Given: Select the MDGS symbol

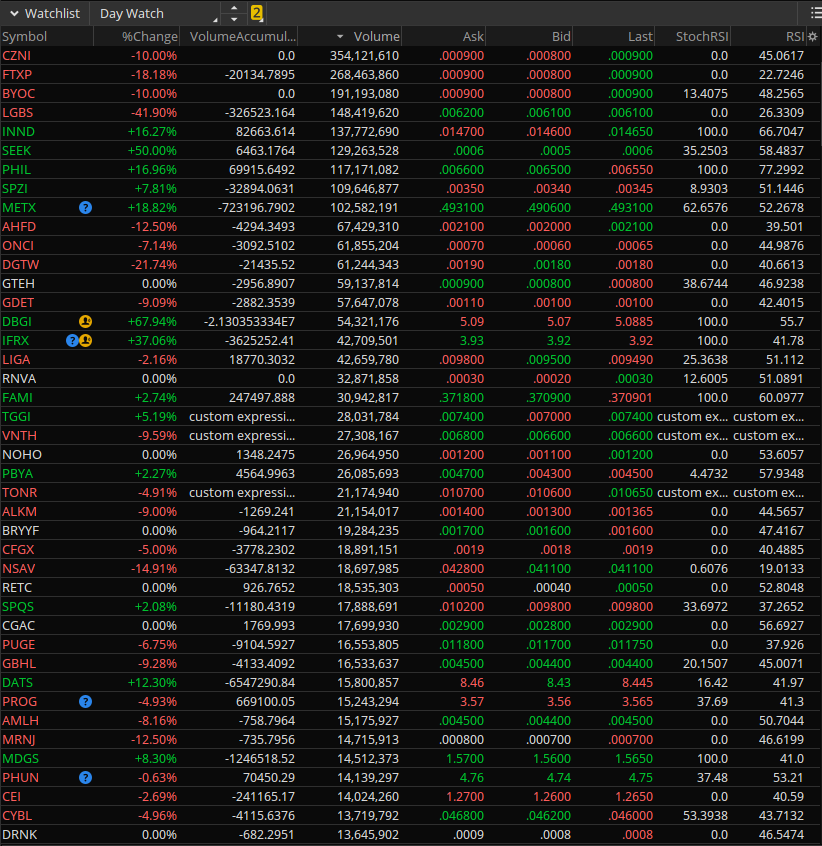Looking at the screenshot, I should click(20, 759).
